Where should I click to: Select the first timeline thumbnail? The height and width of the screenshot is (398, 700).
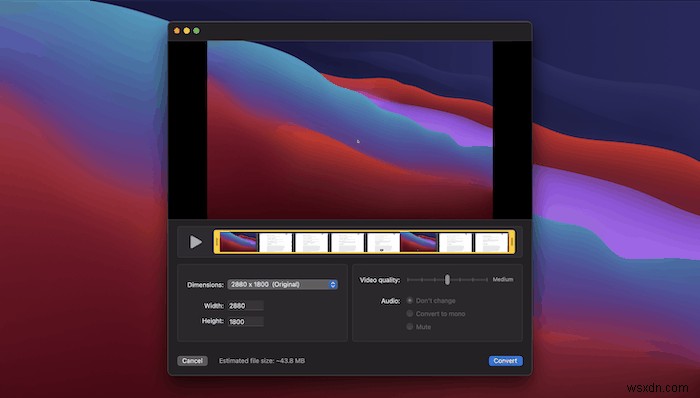pos(239,242)
